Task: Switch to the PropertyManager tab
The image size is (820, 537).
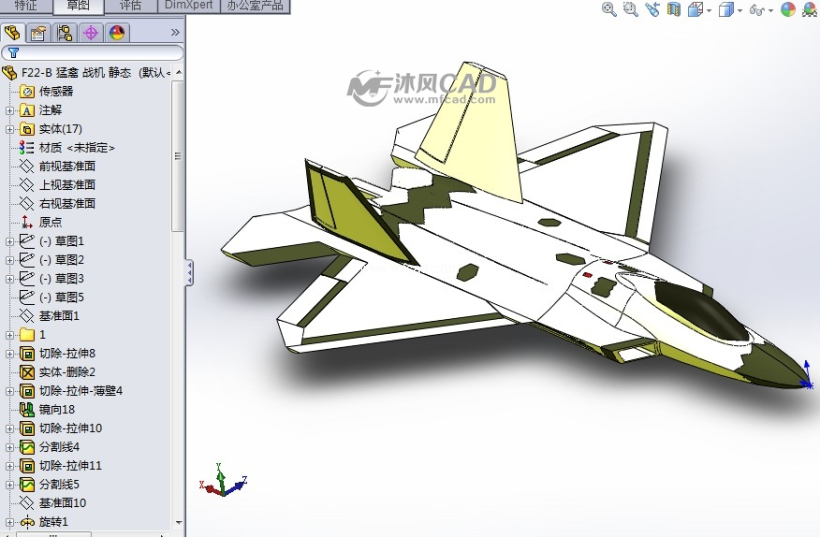Action: click(38, 33)
